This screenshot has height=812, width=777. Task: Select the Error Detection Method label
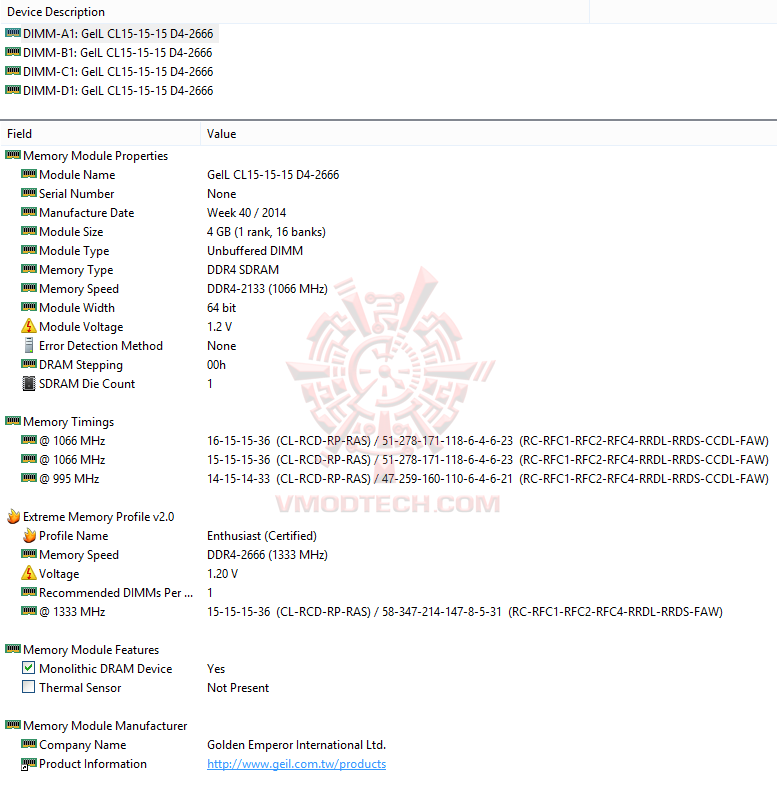101,346
